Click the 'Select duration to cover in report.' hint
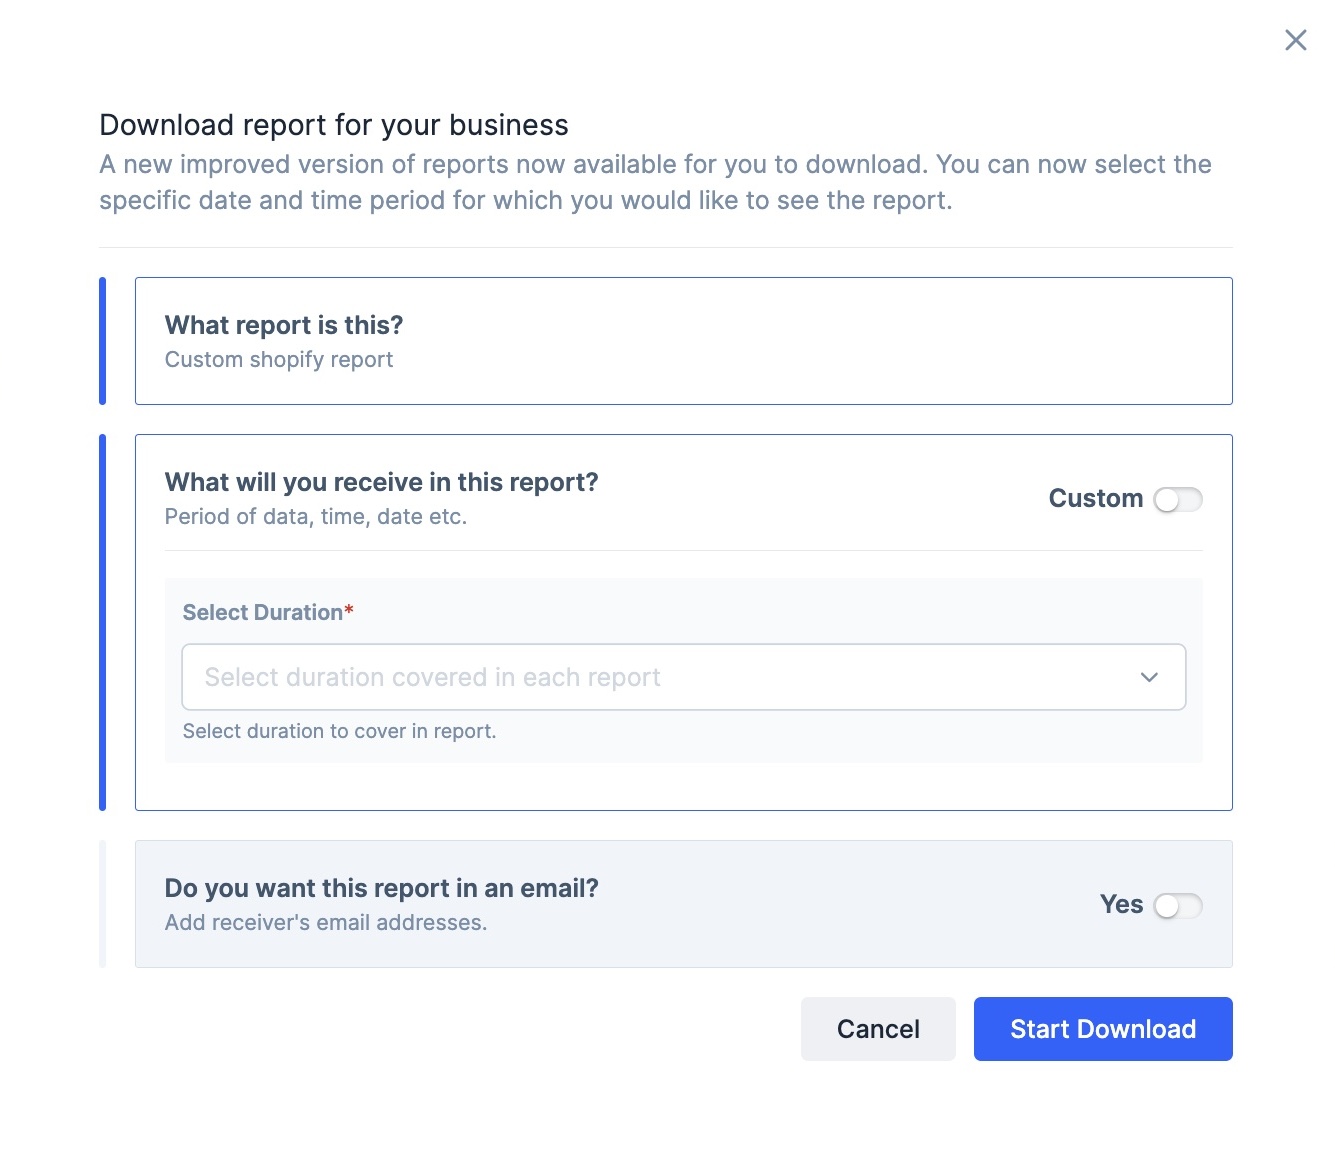Screen dimensions: 1335x1176 coord(339,731)
